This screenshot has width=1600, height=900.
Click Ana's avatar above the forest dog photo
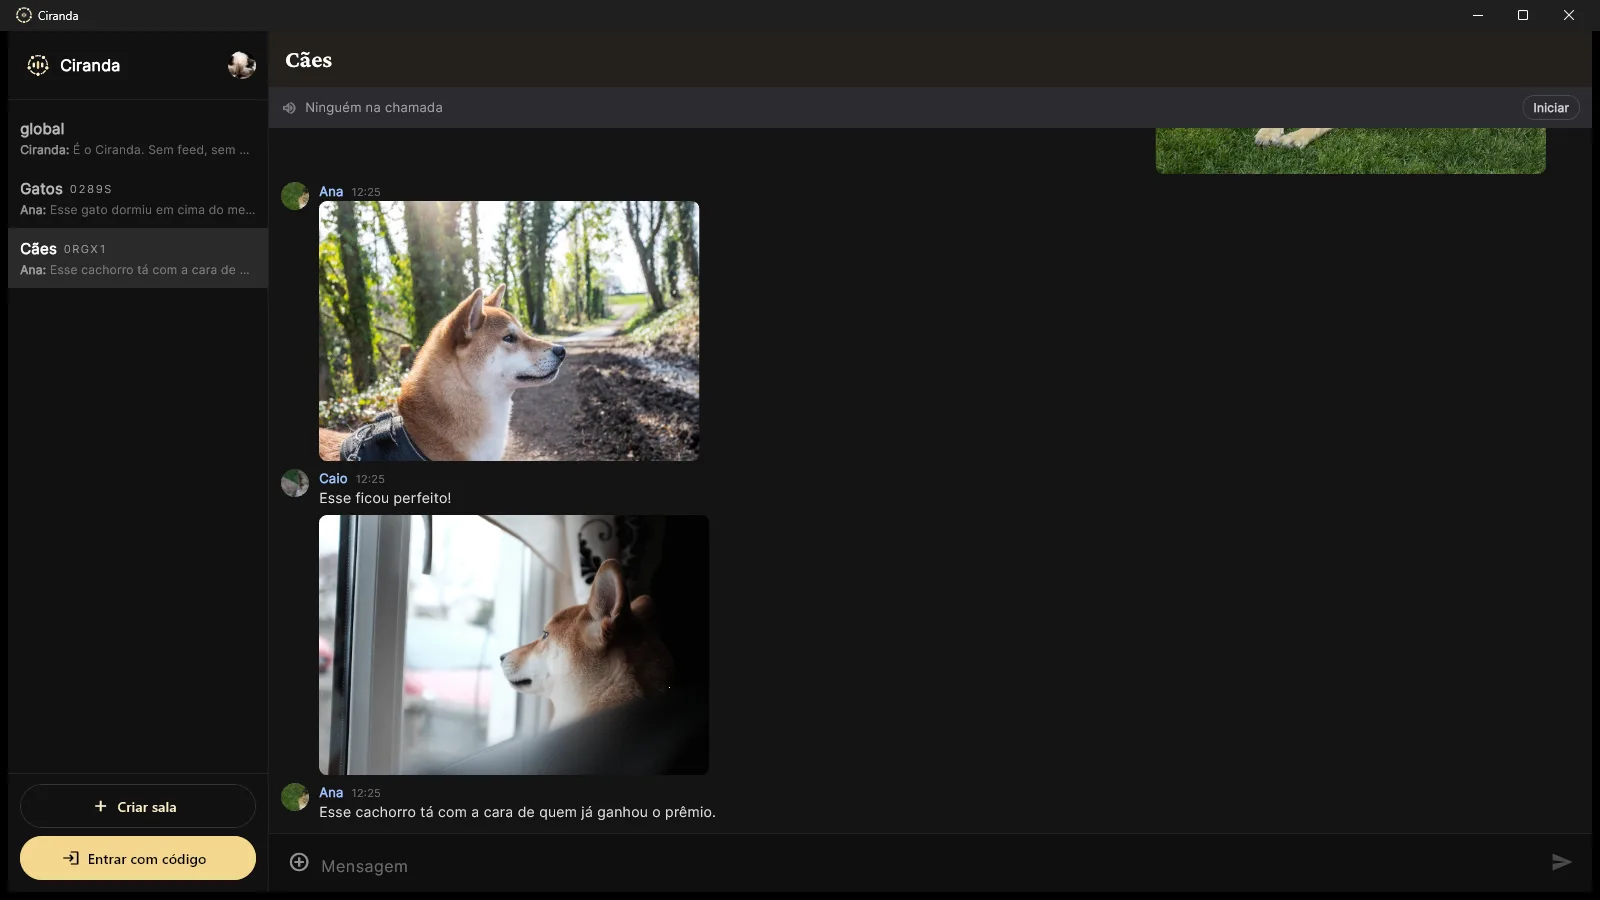click(x=295, y=196)
